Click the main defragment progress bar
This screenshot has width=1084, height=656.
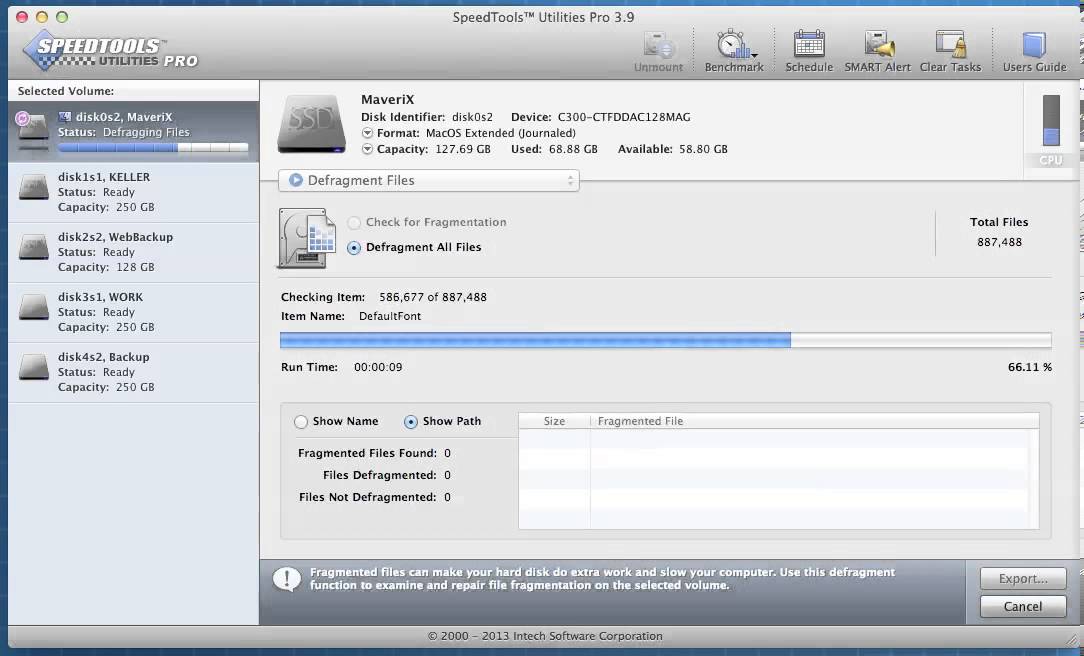[x=666, y=339]
